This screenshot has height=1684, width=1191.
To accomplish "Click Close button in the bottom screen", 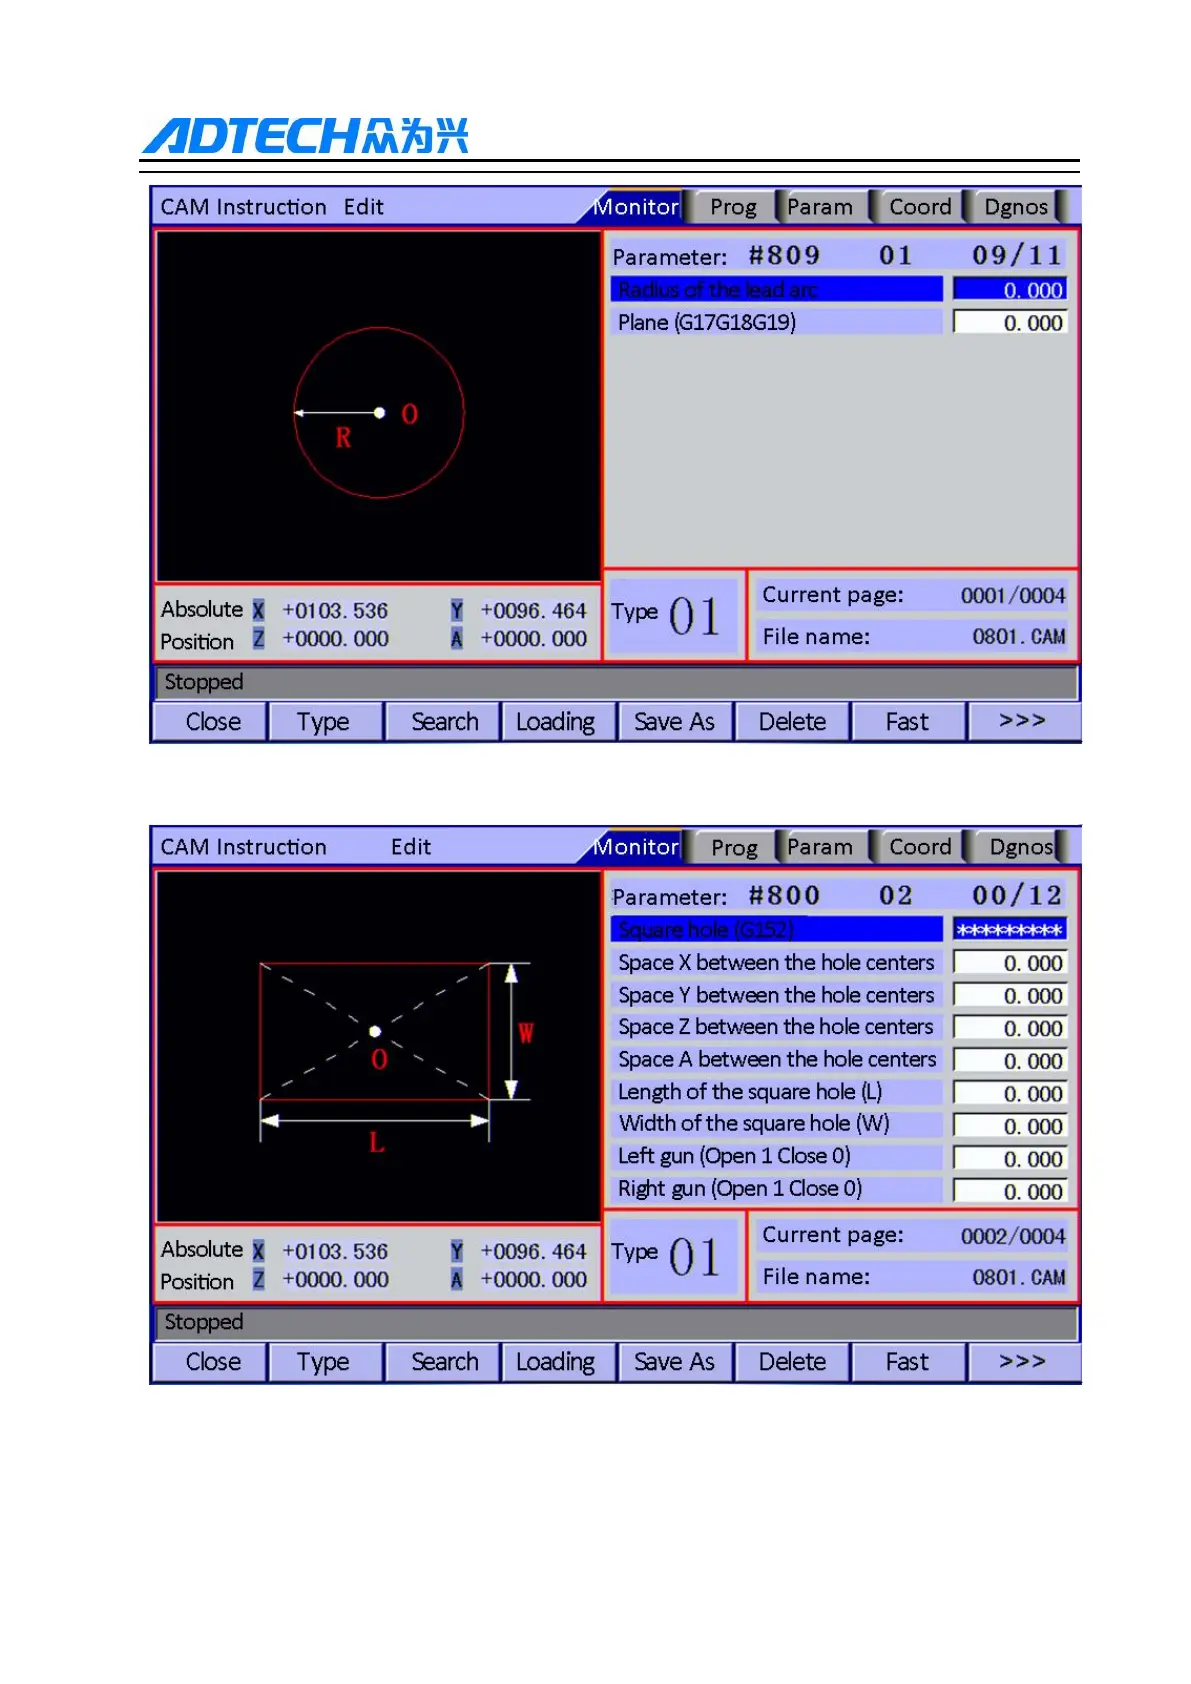I will (x=212, y=1362).
